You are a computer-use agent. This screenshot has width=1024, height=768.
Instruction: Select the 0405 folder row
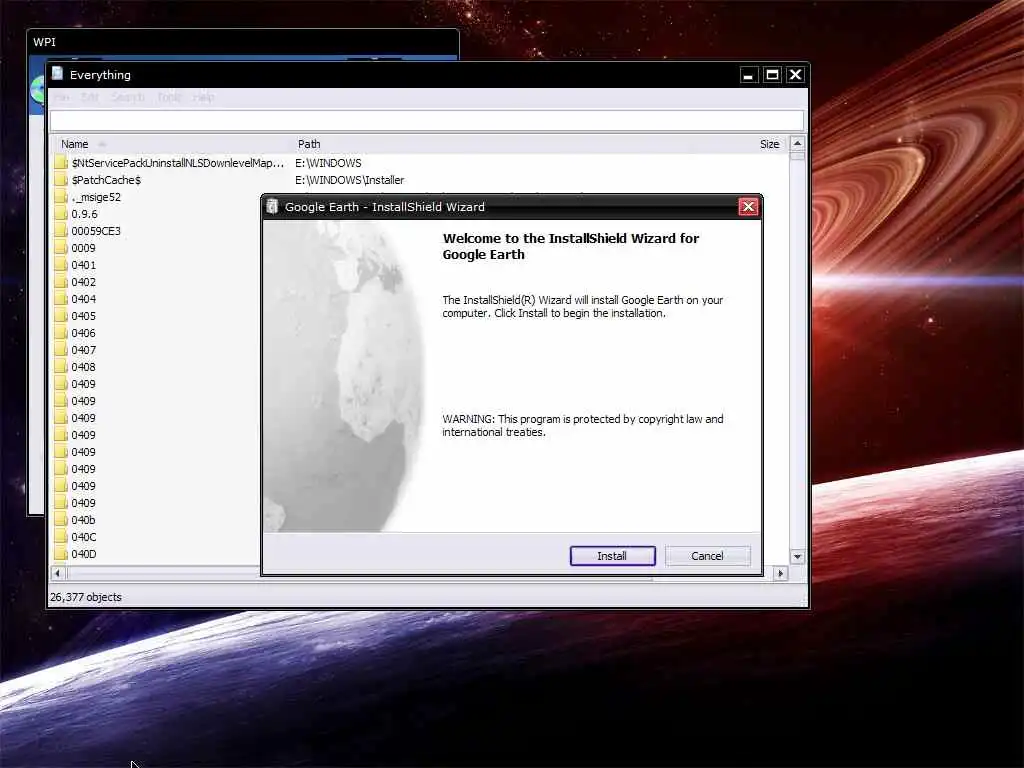point(84,316)
